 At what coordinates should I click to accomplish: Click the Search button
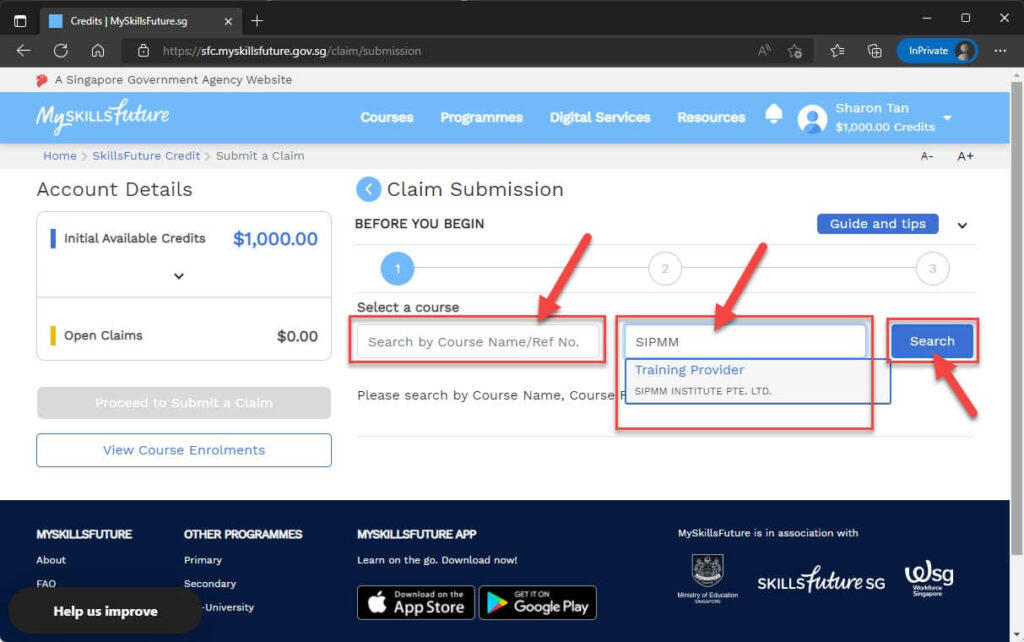(932, 340)
